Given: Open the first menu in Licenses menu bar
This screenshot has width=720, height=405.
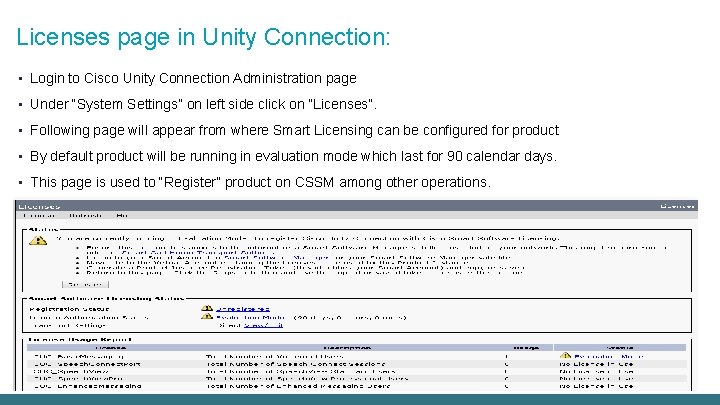Looking at the screenshot, I should [39, 215].
